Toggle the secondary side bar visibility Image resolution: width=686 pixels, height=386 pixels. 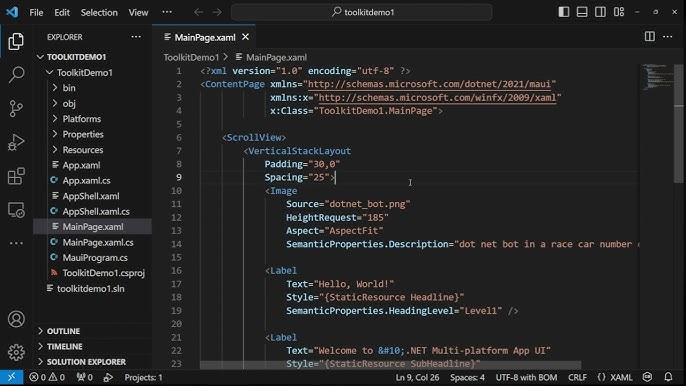(600, 12)
